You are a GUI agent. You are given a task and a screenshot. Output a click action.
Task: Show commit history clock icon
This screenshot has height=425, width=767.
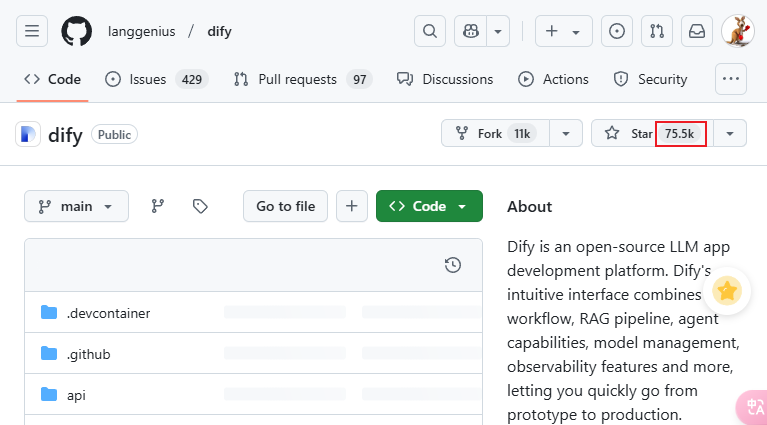click(x=453, y=265)
